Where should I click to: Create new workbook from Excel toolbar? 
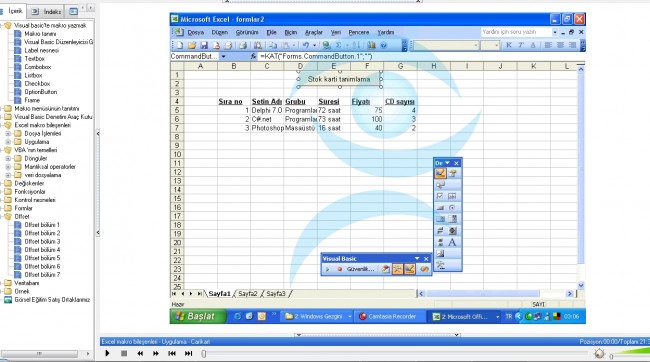click(180, 45)
